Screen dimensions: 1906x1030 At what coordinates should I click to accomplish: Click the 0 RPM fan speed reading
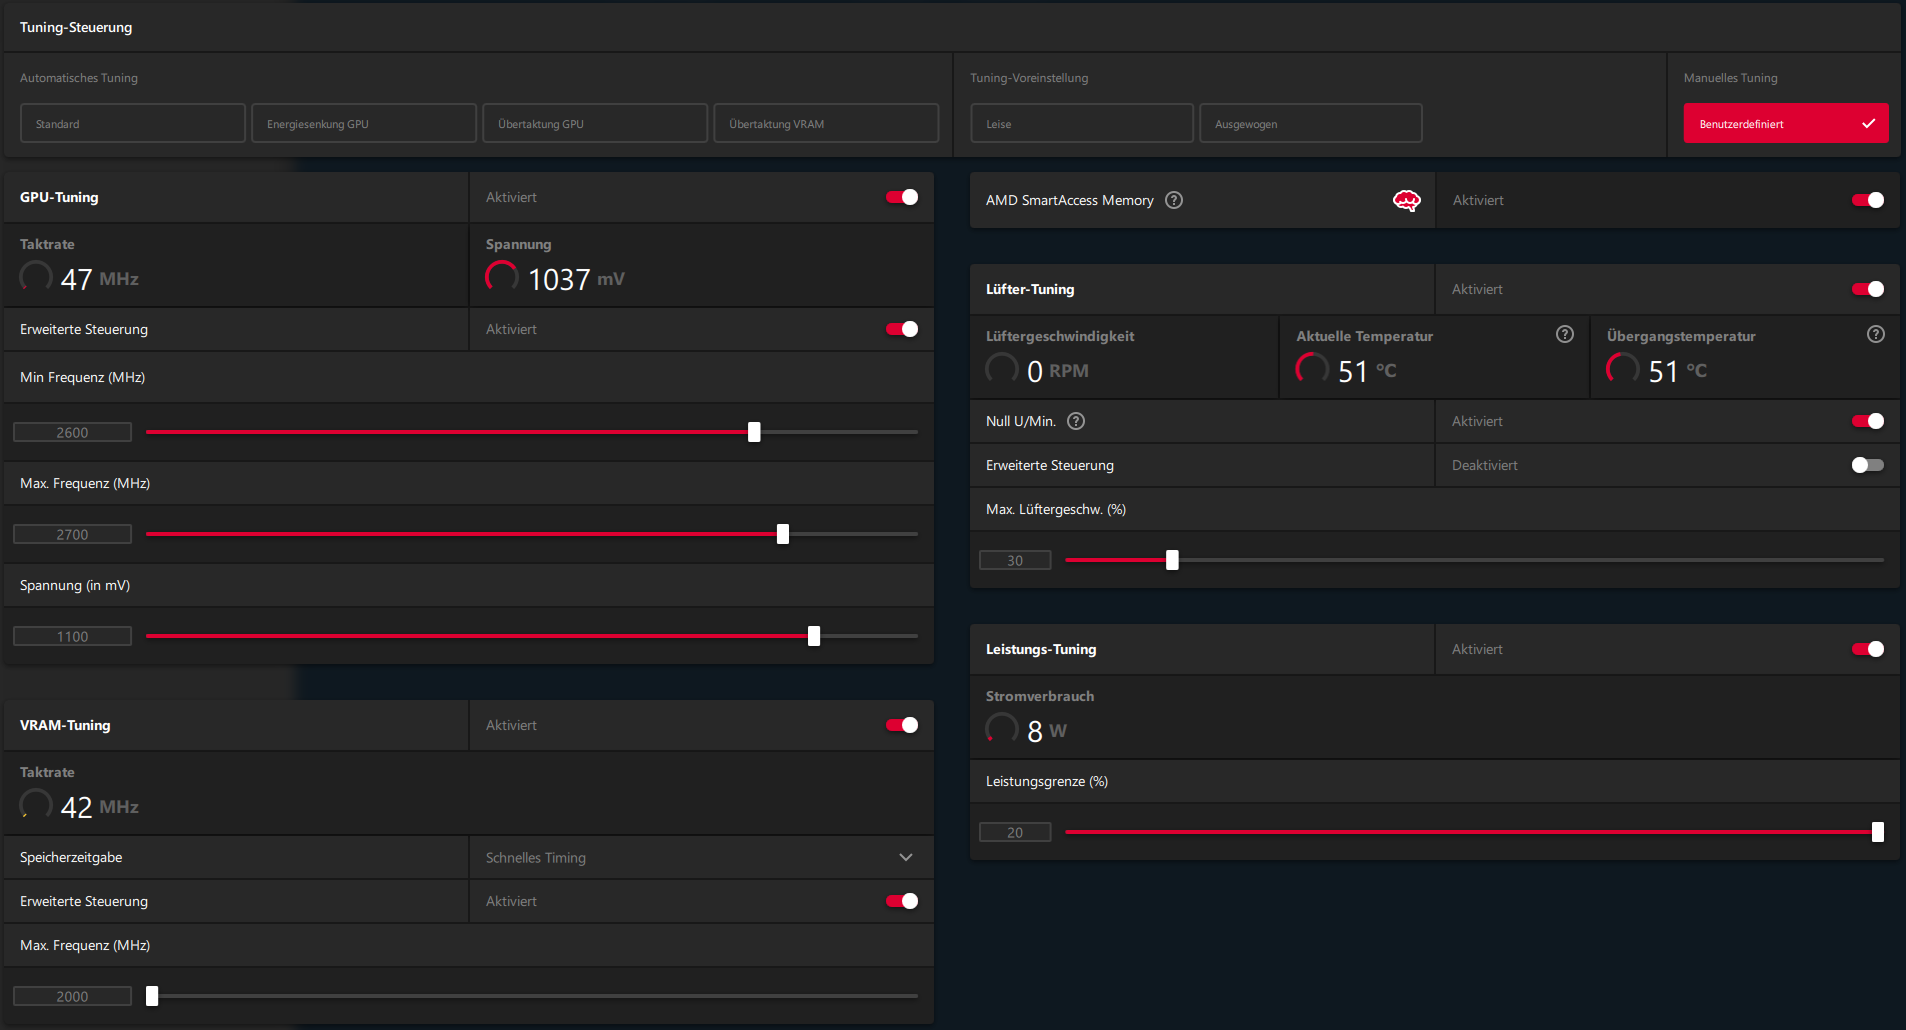click(x=1058, y=371)
